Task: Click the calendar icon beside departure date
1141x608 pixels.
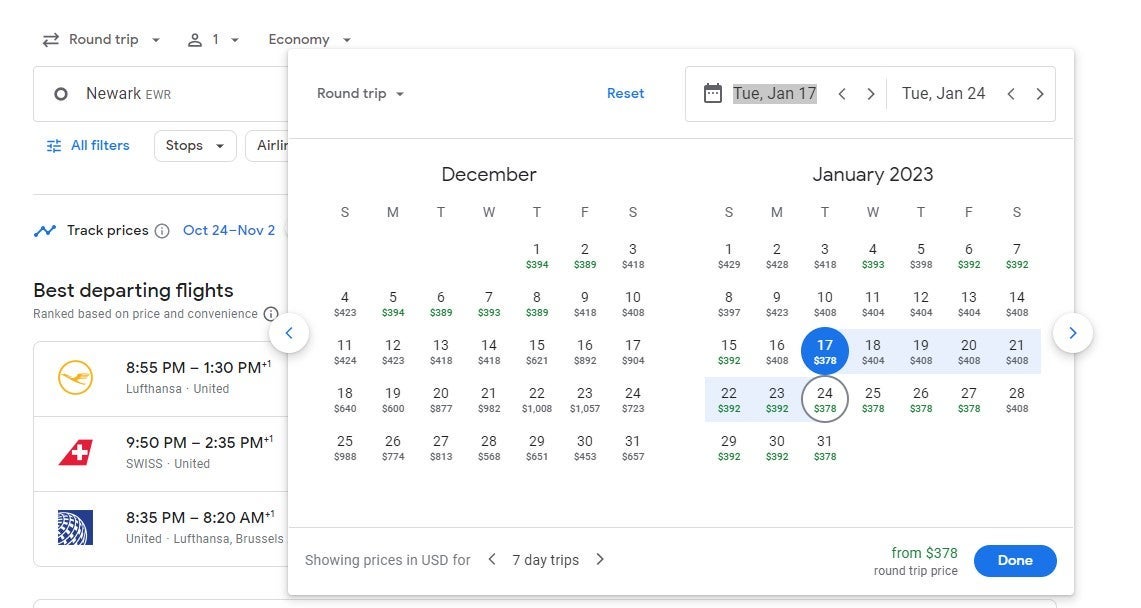Action: point(712,94)
